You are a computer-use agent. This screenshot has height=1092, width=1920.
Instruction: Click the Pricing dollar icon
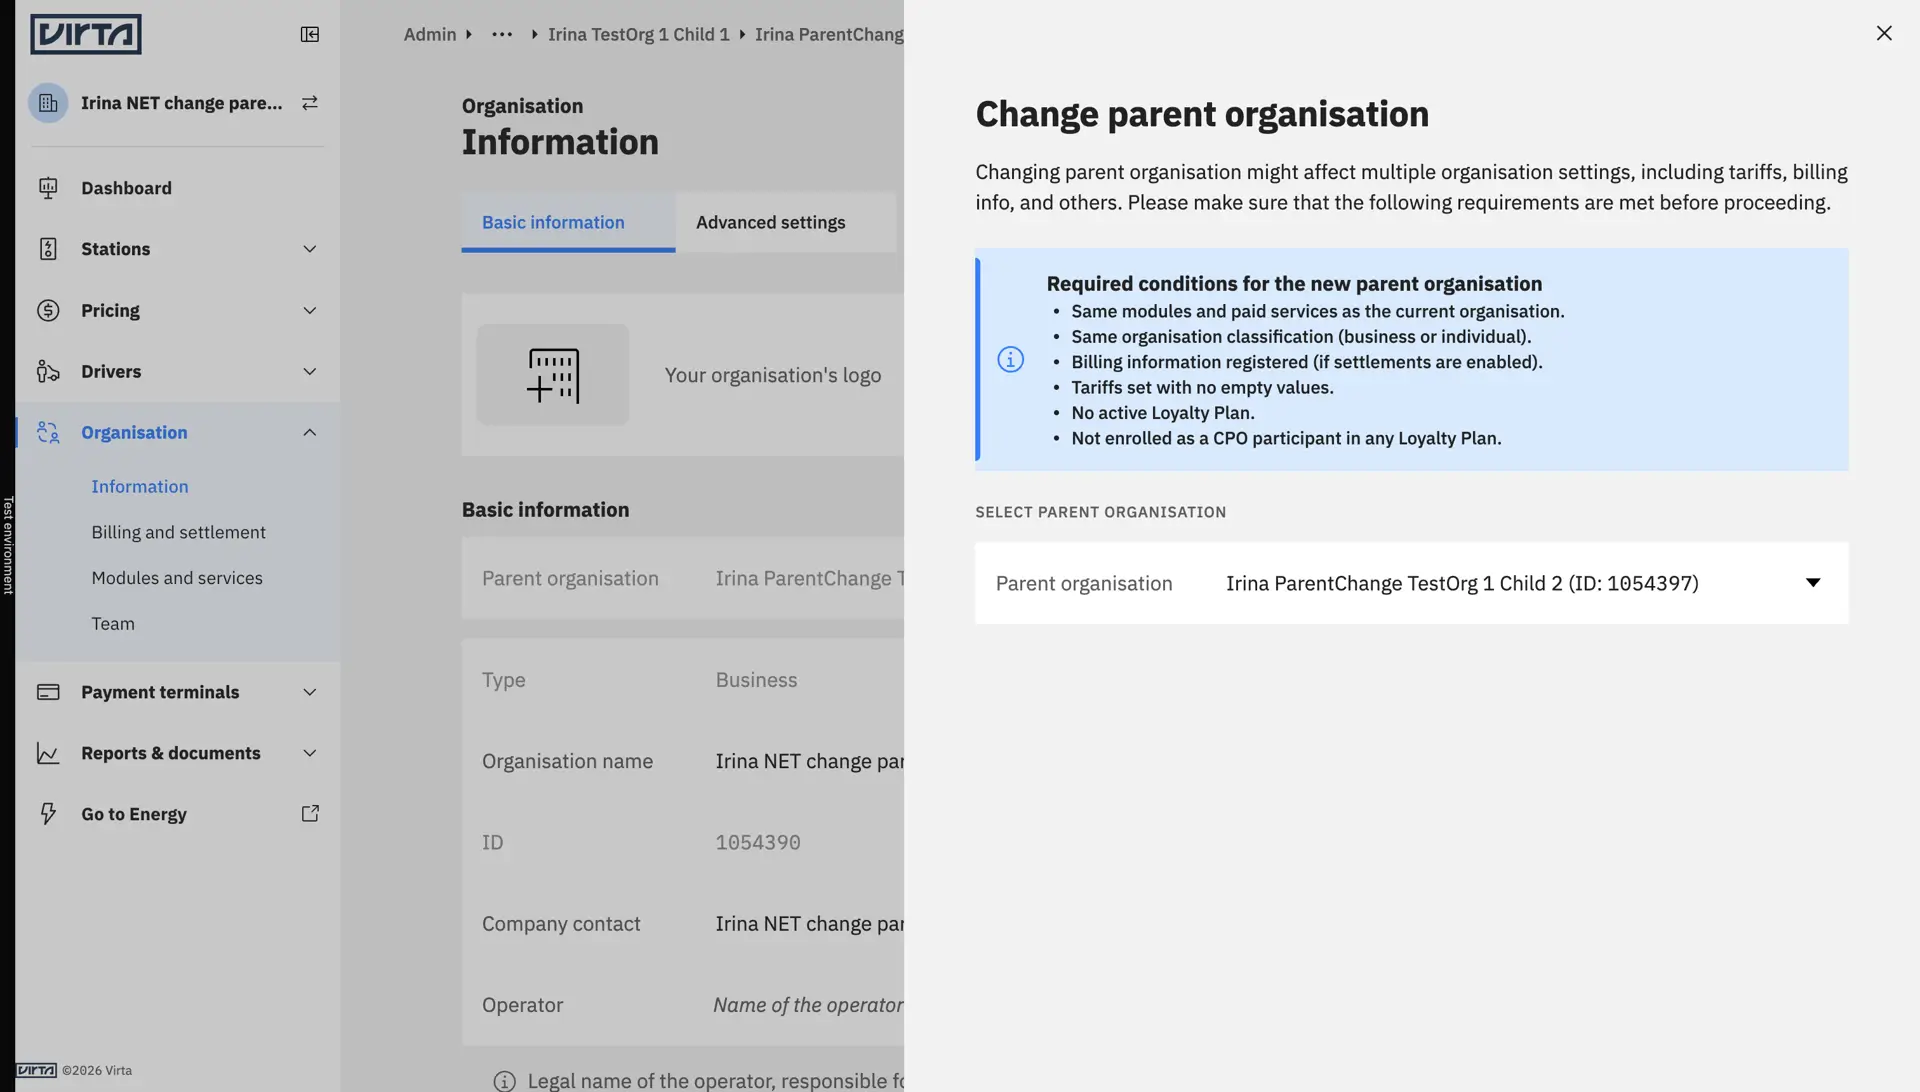point(48,311)
